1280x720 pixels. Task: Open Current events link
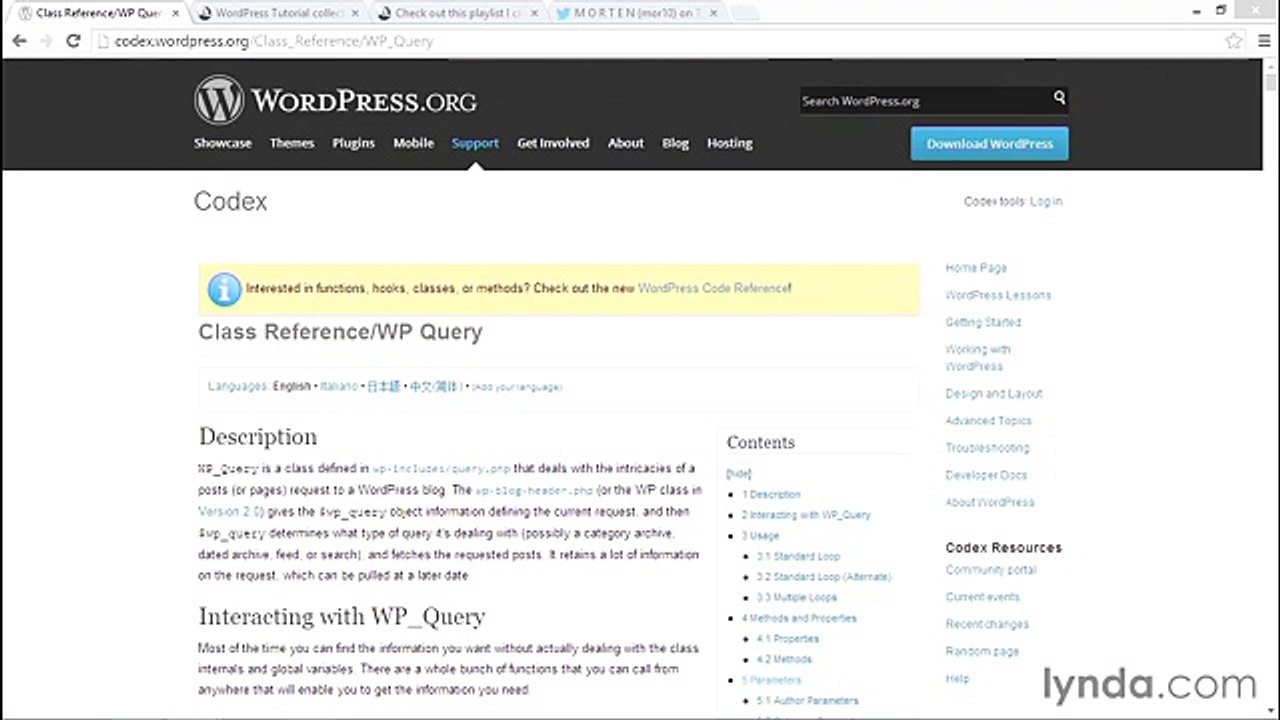click(983, 597)
